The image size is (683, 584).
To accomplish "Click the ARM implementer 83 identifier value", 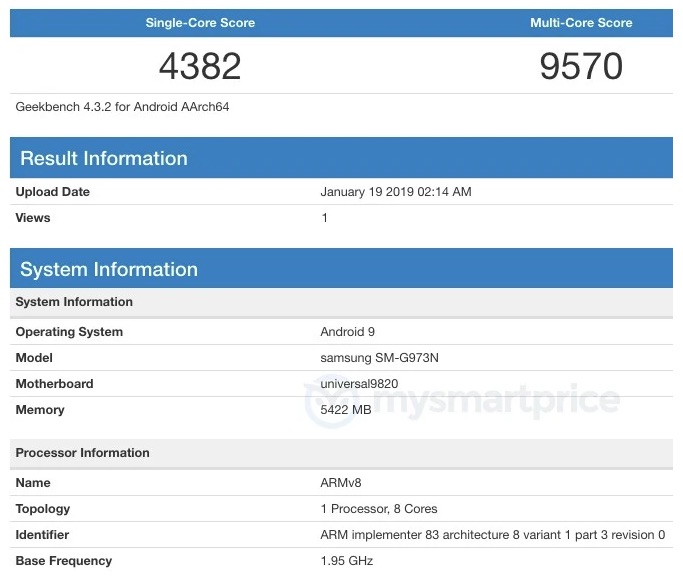I will coord(493,535).
